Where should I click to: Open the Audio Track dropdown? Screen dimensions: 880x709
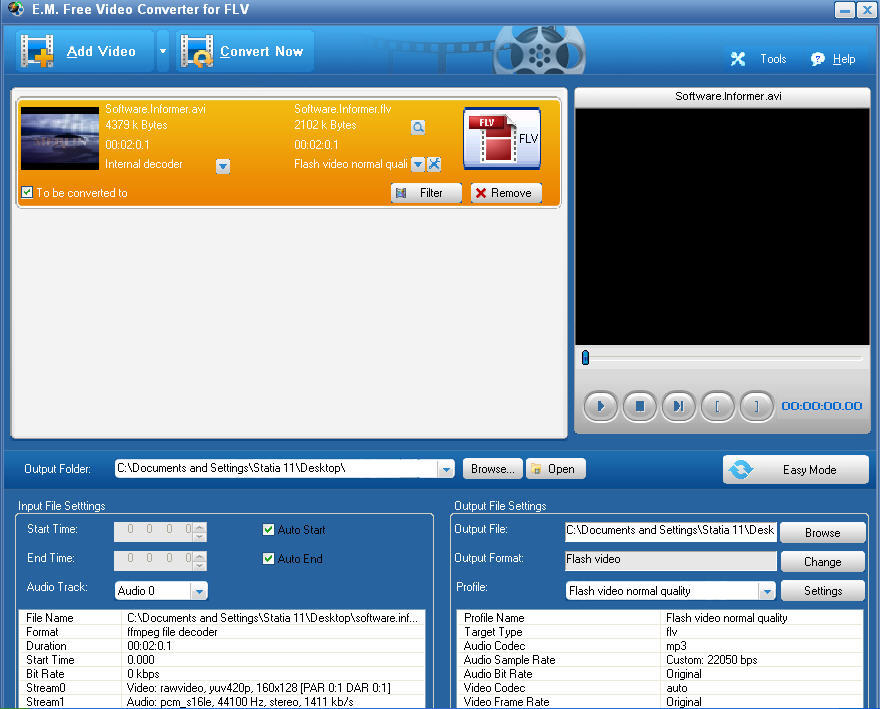(x=199, y=590)
